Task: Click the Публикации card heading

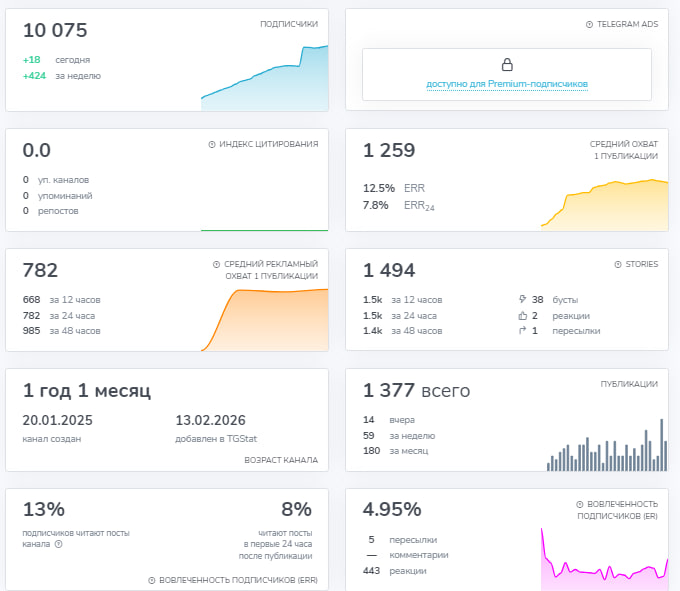Action: pos(629,384)
